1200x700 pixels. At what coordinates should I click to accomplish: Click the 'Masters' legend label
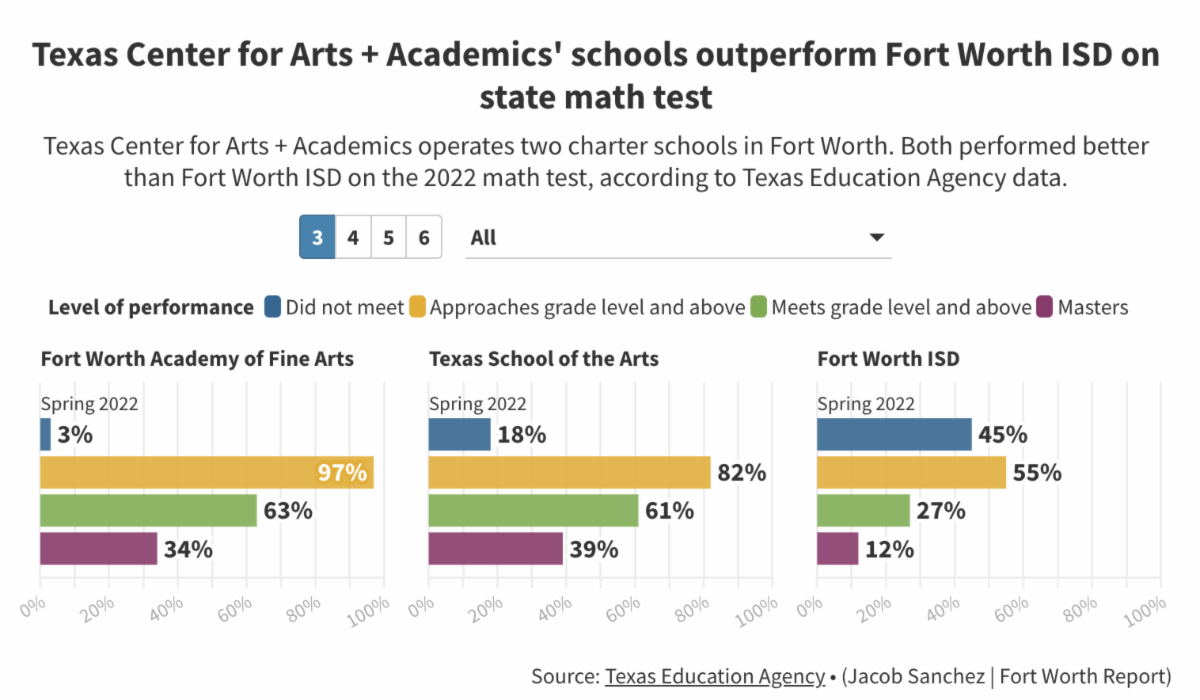(1093, 307)
